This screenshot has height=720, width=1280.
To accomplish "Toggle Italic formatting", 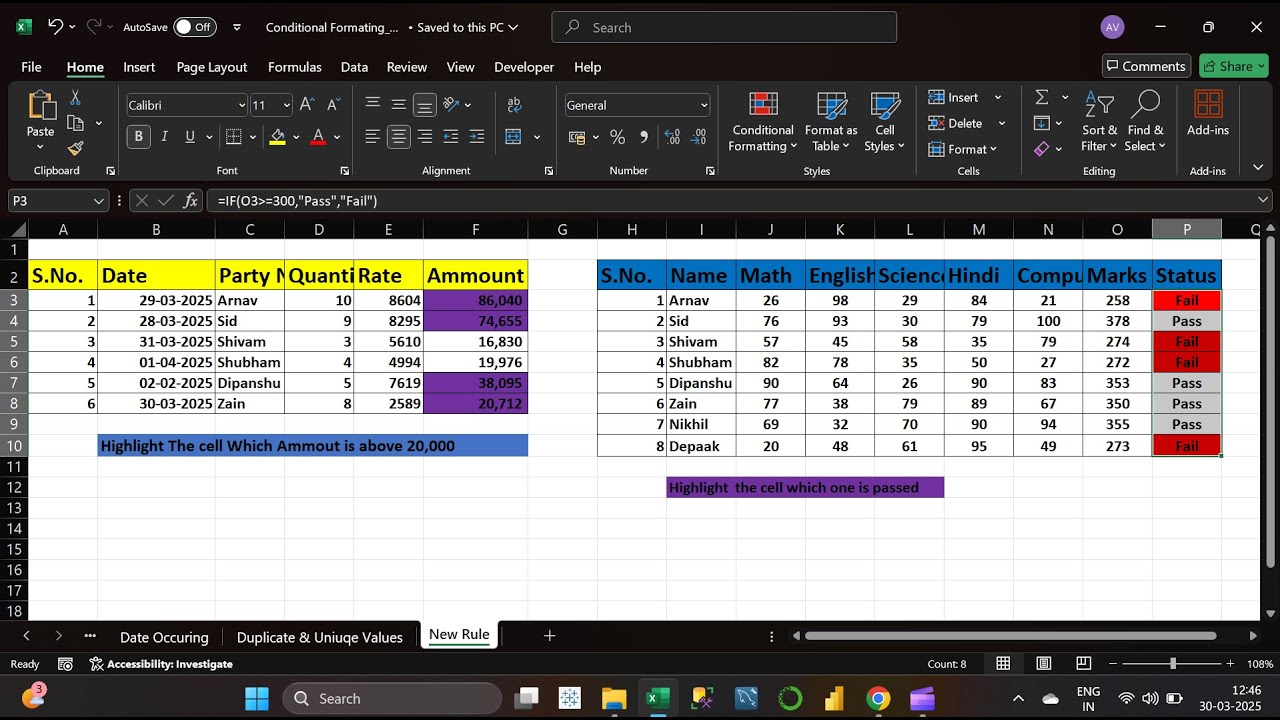I will pyautogui.click(x=164, y=137).
